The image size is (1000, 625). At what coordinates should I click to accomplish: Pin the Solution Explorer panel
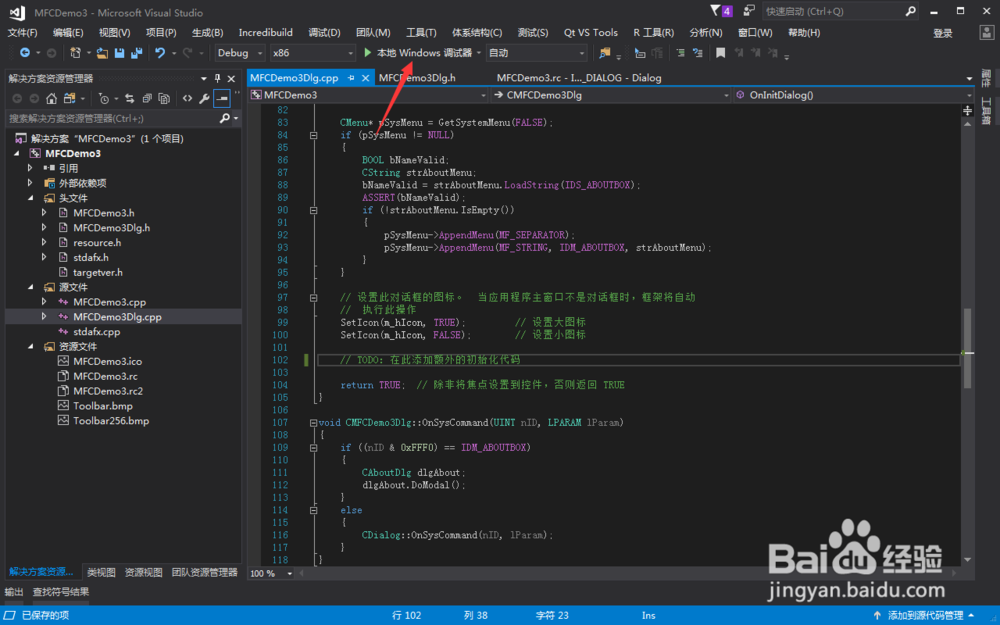[x=217, y=78]
